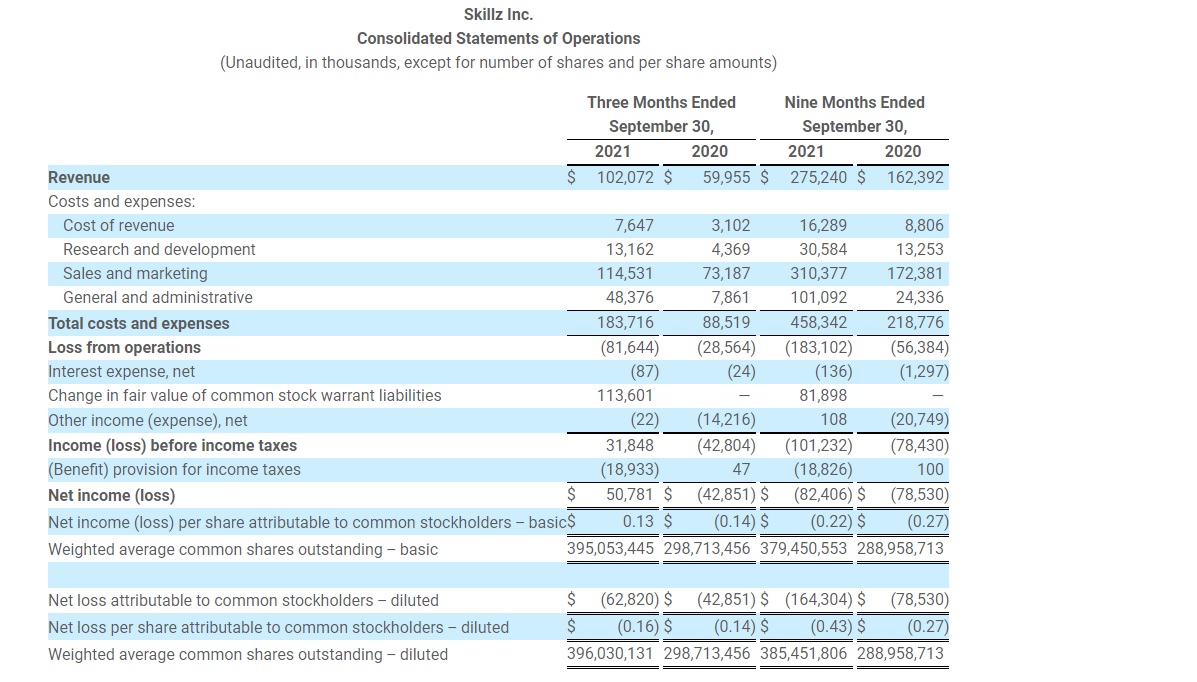Click 'Weighted average common shares outstanding – diluted' label
Image resolution: width=1197 pixels, height=682 pixels.
click(248, 655)
